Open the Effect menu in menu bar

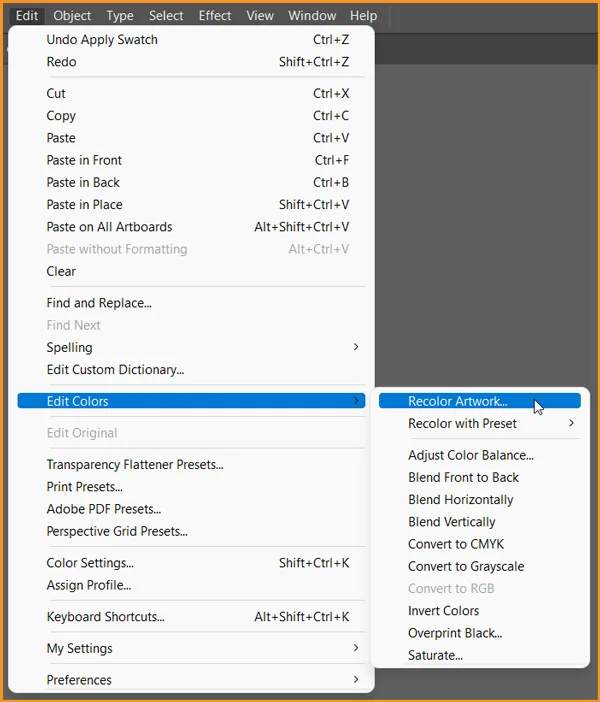[214, 15]
